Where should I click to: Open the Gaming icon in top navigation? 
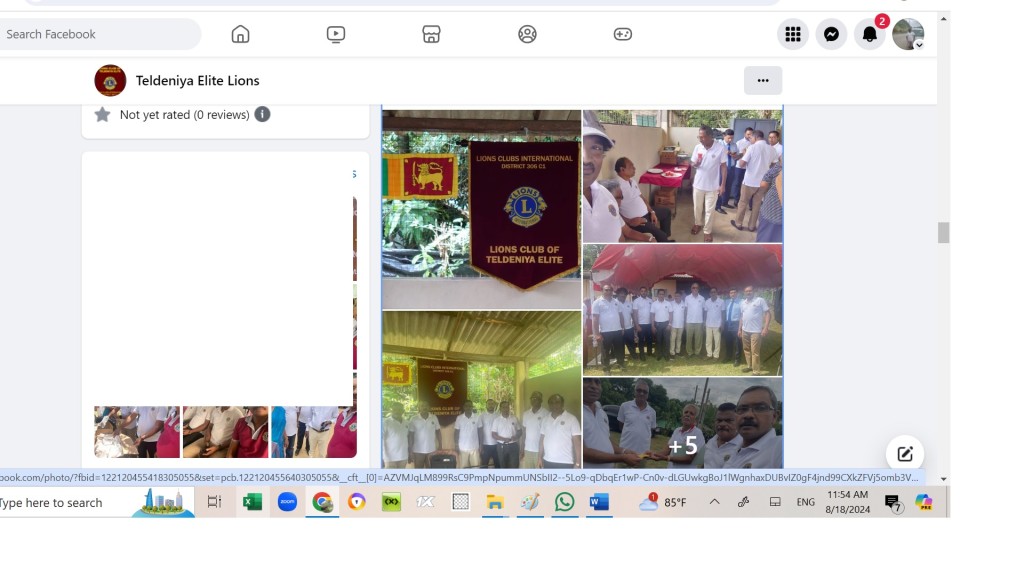click(622, 34)
